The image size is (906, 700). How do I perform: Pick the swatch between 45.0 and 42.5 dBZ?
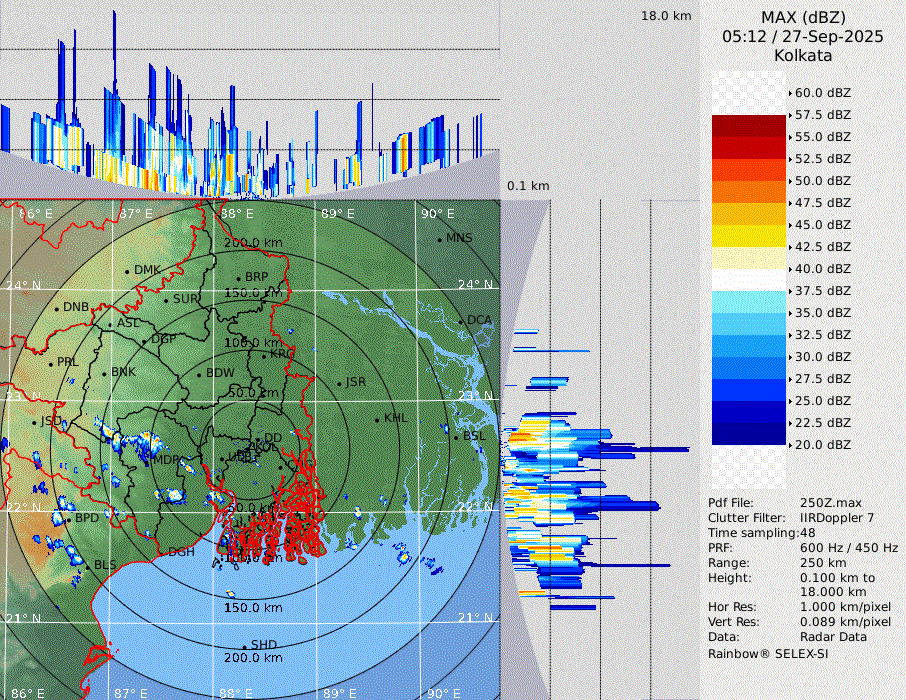tap(749, 236)
